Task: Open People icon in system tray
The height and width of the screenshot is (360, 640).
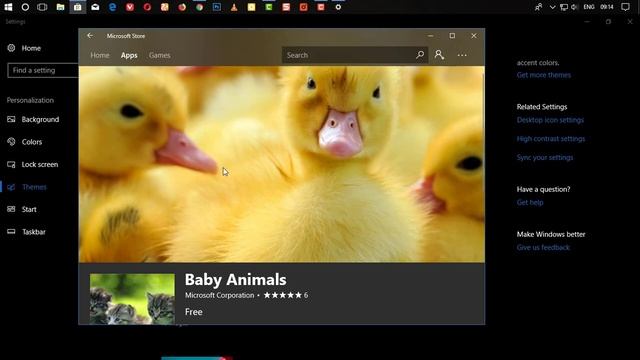Action: click(538, 7)
